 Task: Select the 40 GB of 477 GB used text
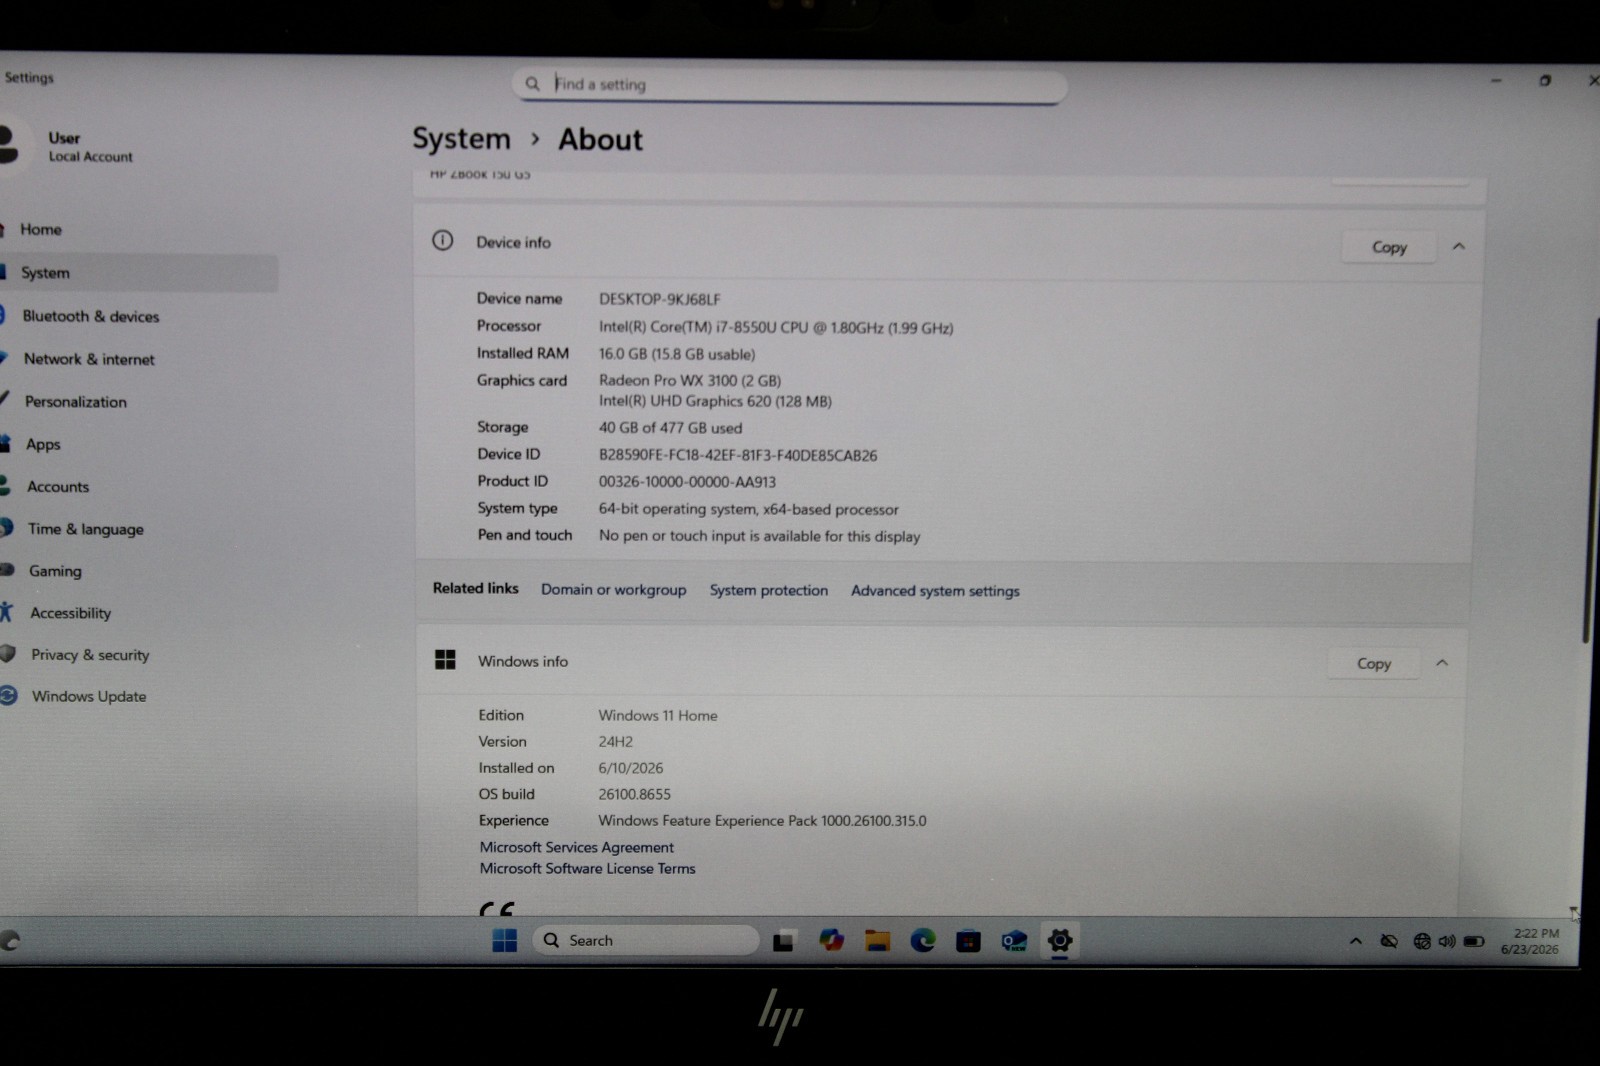tap(670, 428)
